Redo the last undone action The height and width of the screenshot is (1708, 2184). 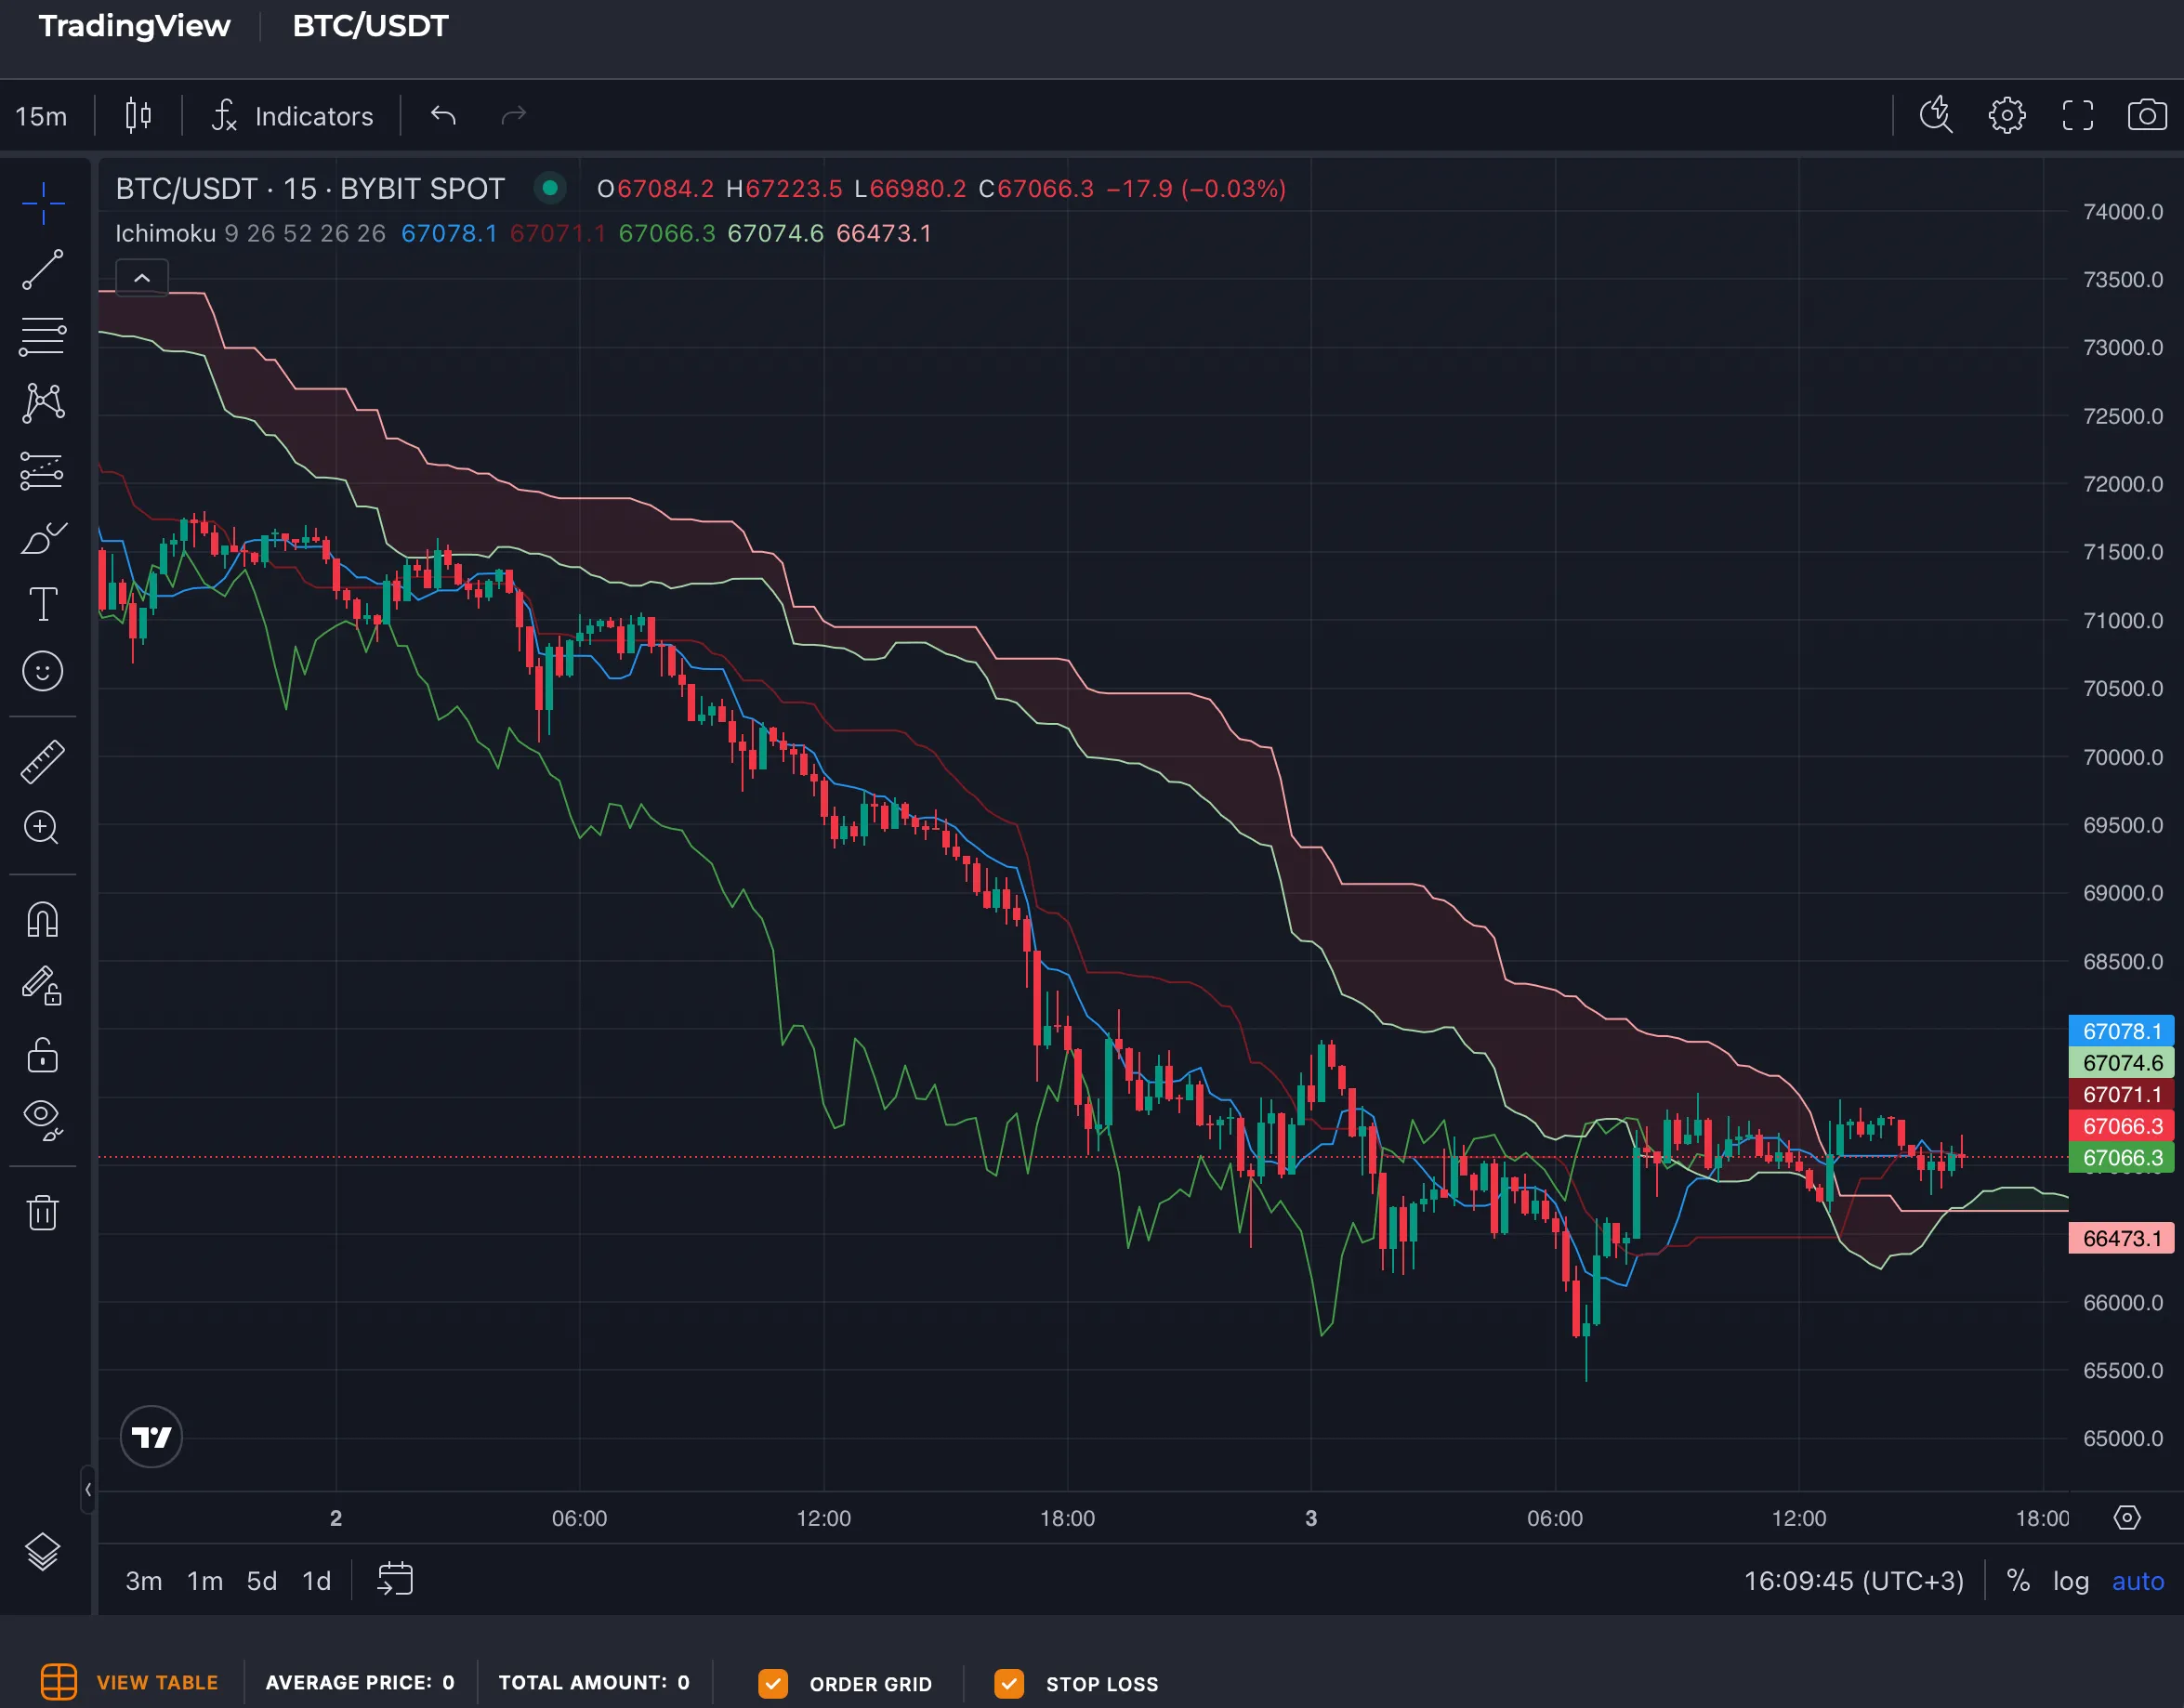click(513, 116)
